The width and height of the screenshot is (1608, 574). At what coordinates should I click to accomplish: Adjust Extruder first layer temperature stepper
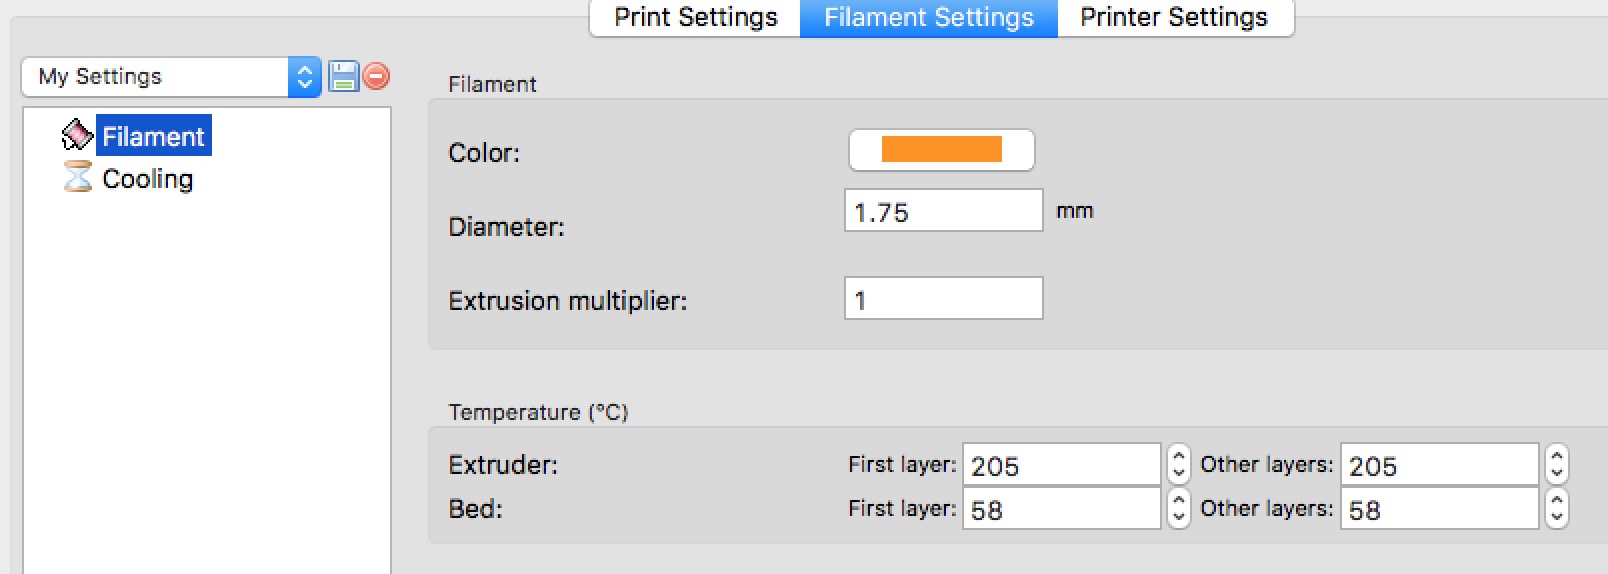point(1179,464)
